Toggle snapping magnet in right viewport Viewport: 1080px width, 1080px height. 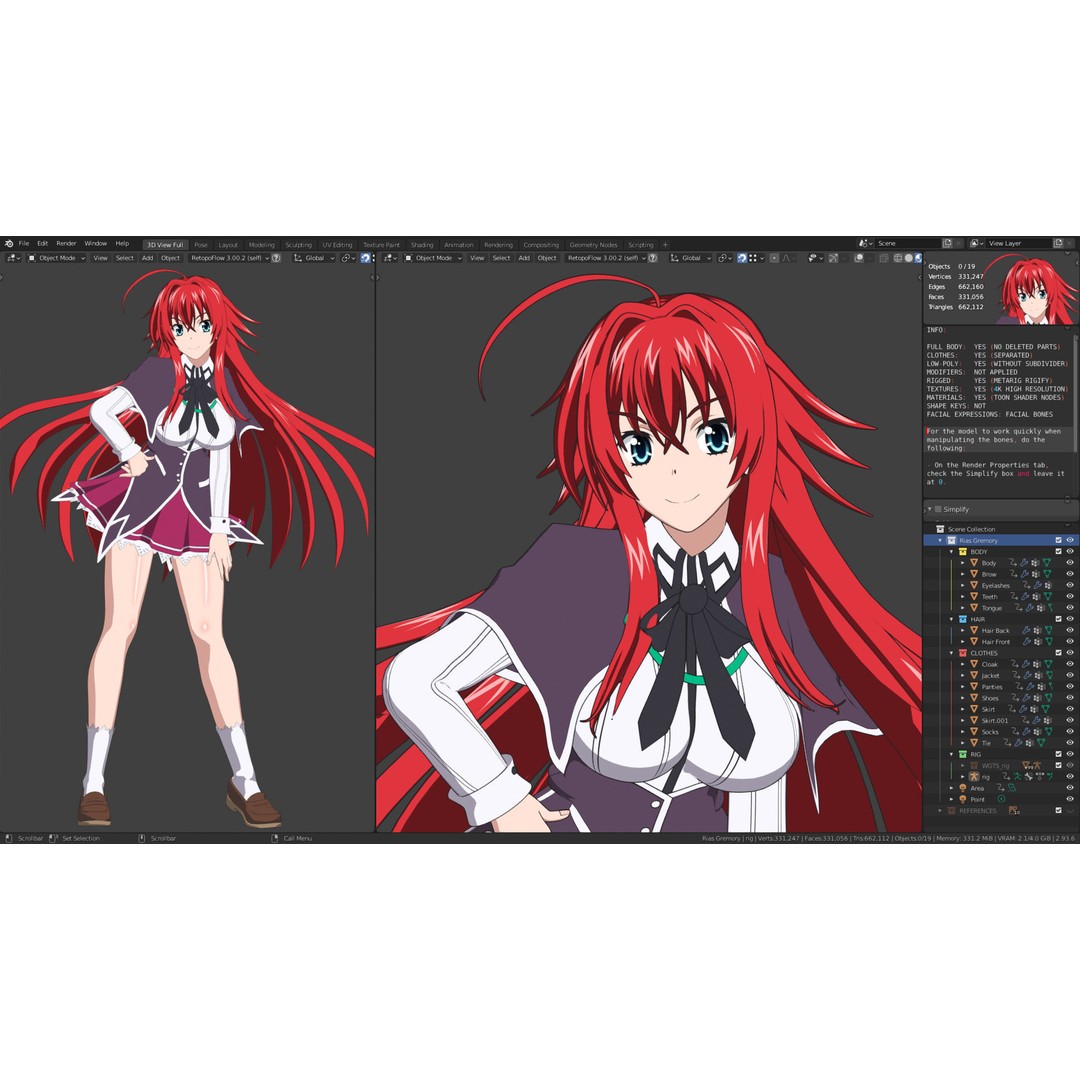pos(742,258)
